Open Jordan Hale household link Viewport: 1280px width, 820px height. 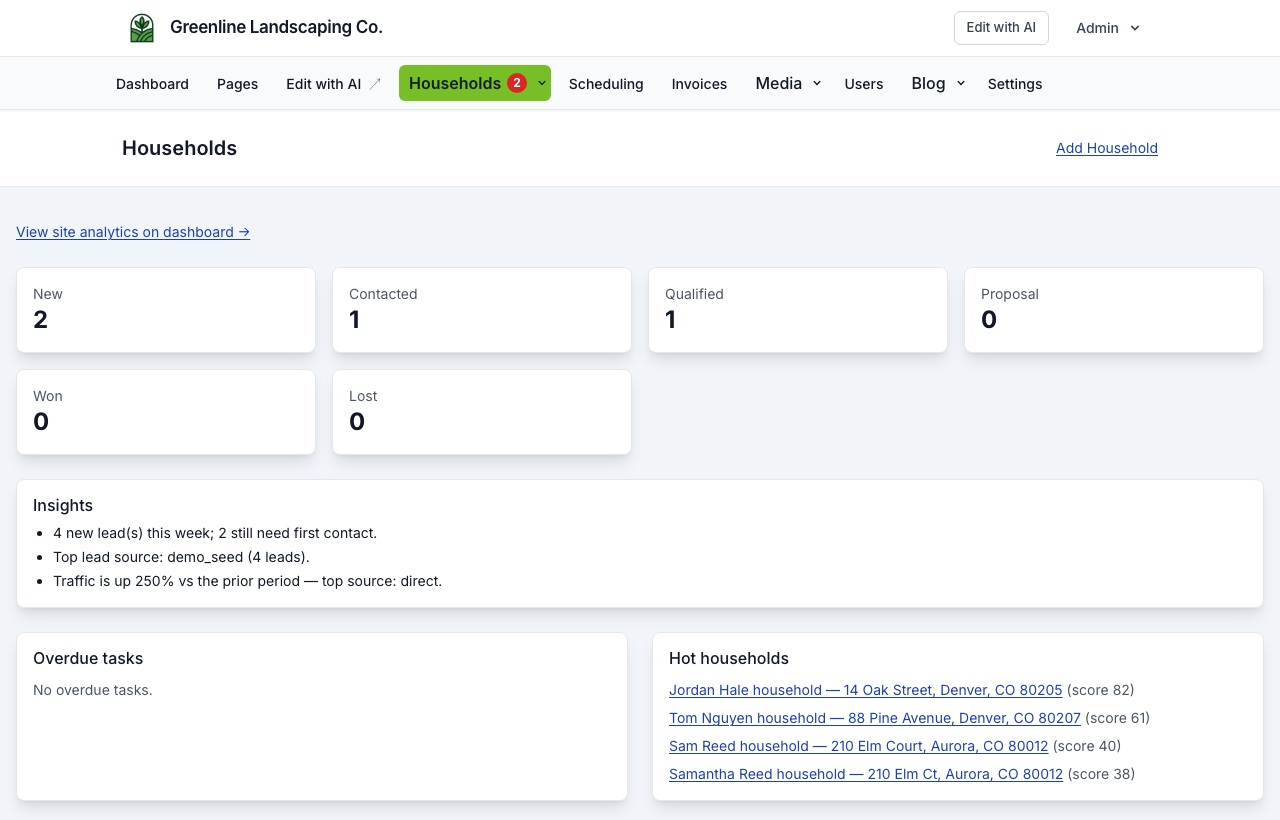click(x=865, y=690)
